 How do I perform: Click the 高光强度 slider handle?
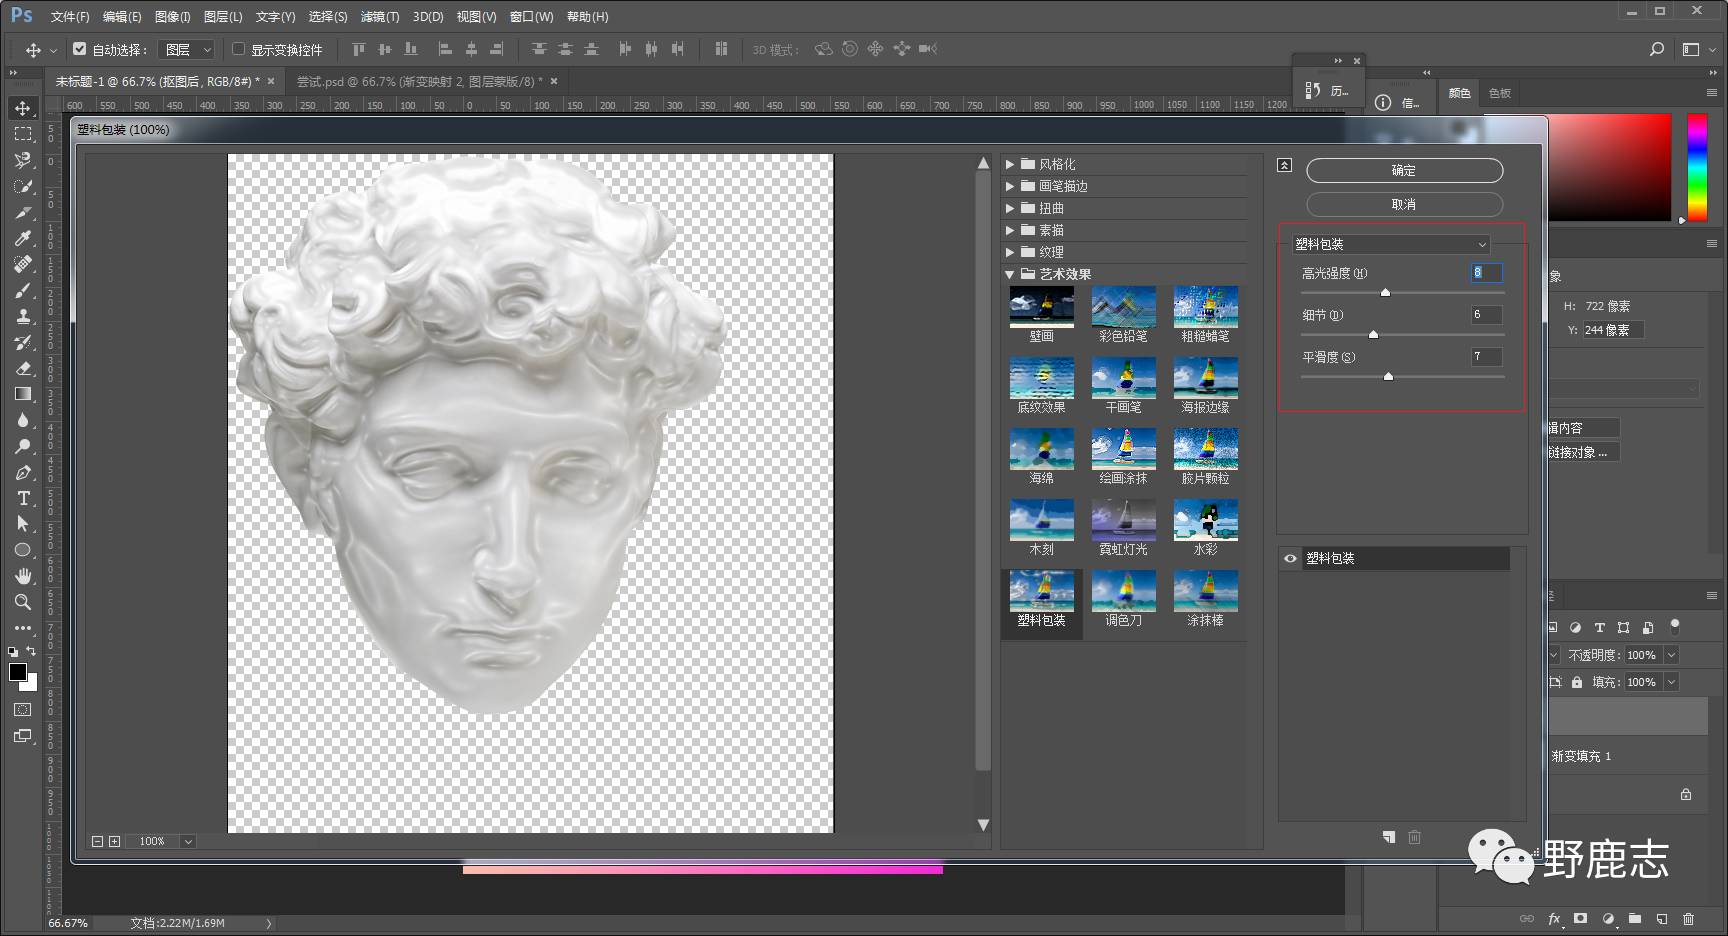pyautogui.click(x=1385, y=293)
